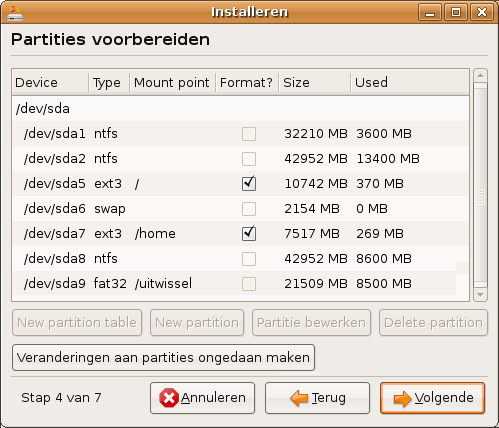The image size is (499, 428).
Task: Click the New partition button
Action: (197, 323)
